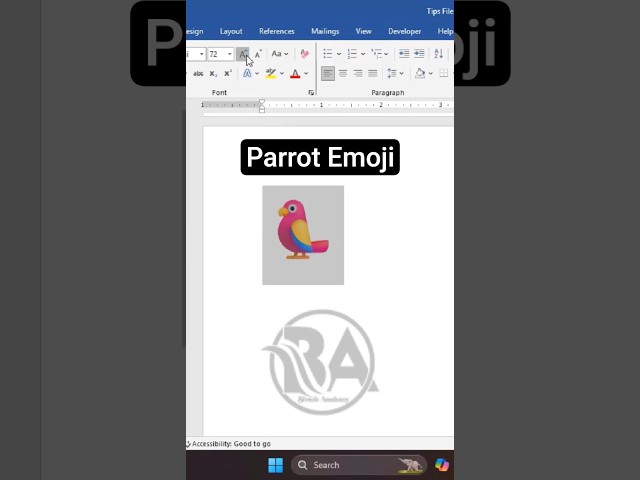640x480 pixels.
Task: Switch to the Developer tab
Action: tap(404, 31)
